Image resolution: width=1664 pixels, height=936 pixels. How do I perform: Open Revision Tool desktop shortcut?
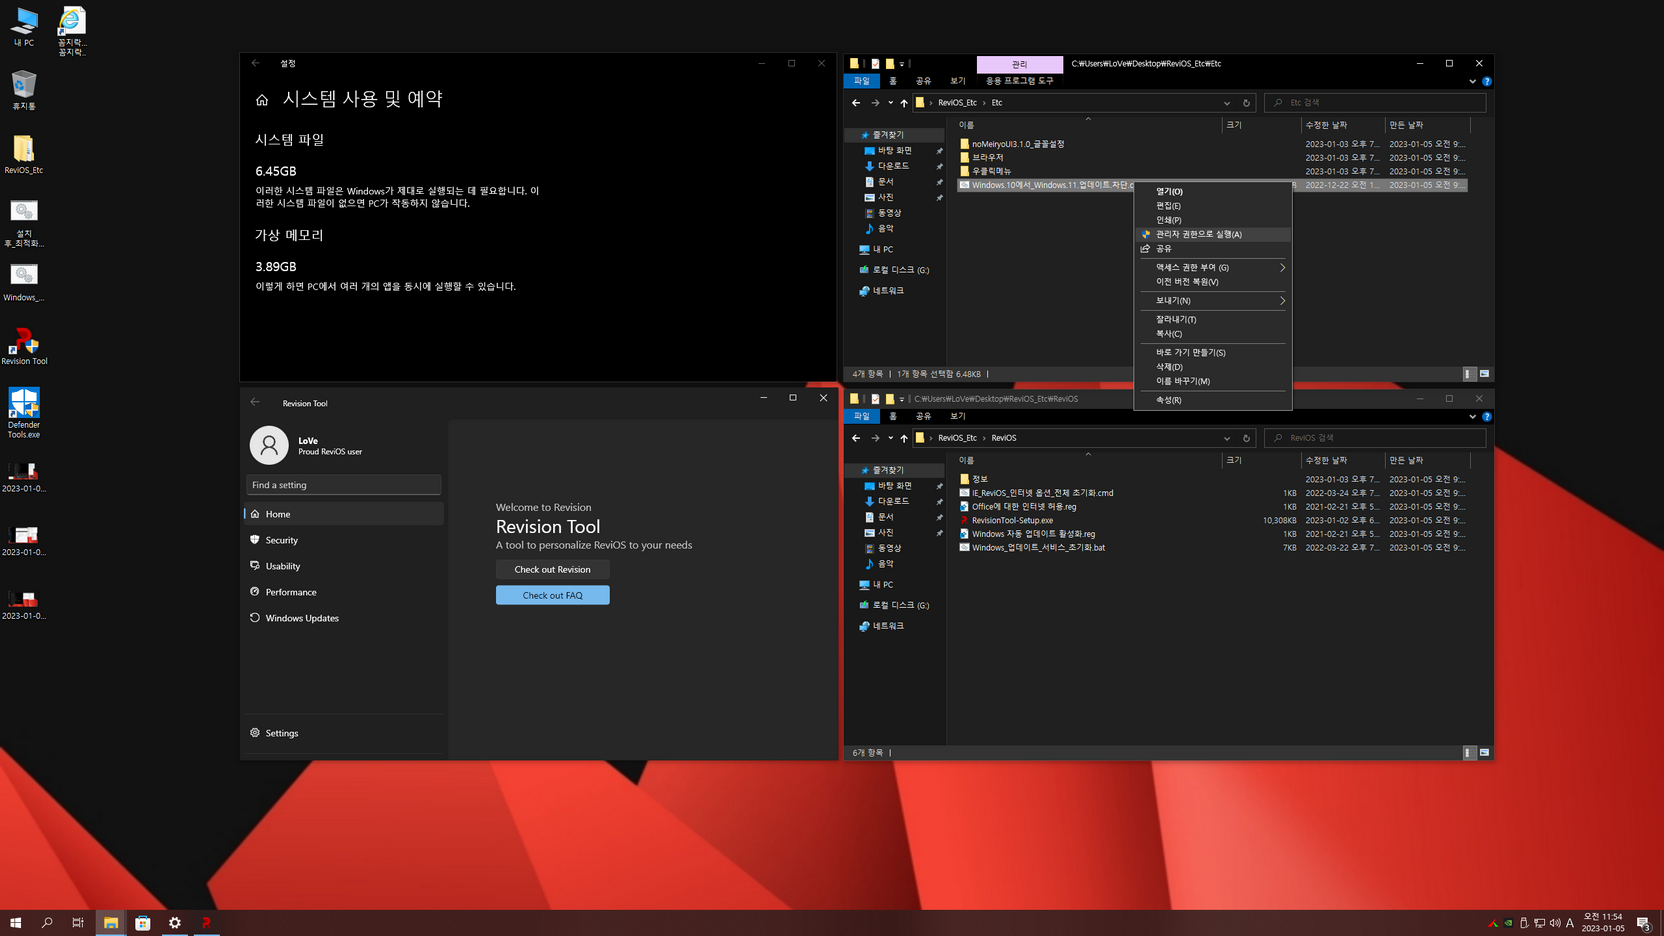[24, 347]
